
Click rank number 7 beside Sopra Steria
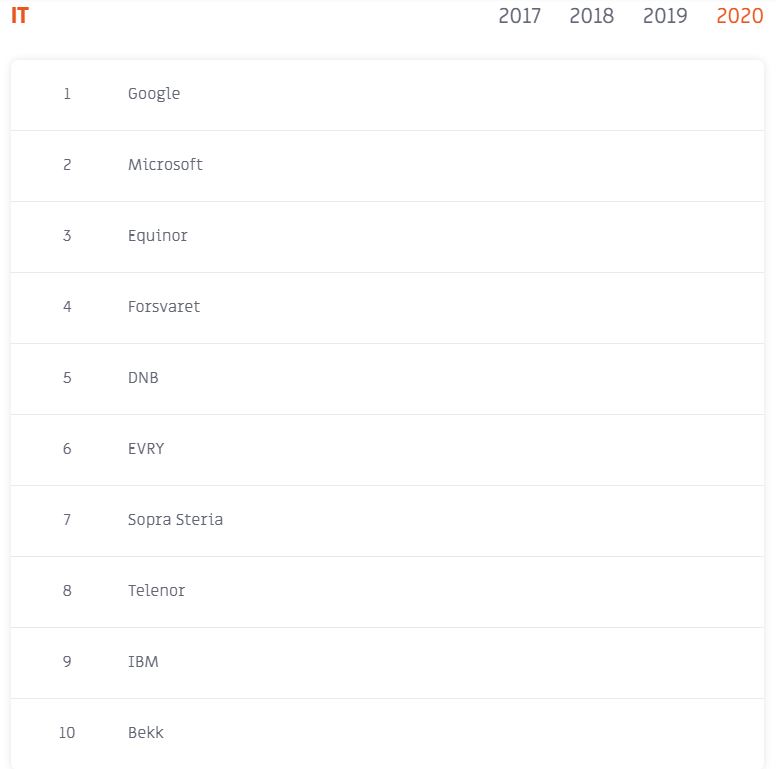tap(67, 520)
